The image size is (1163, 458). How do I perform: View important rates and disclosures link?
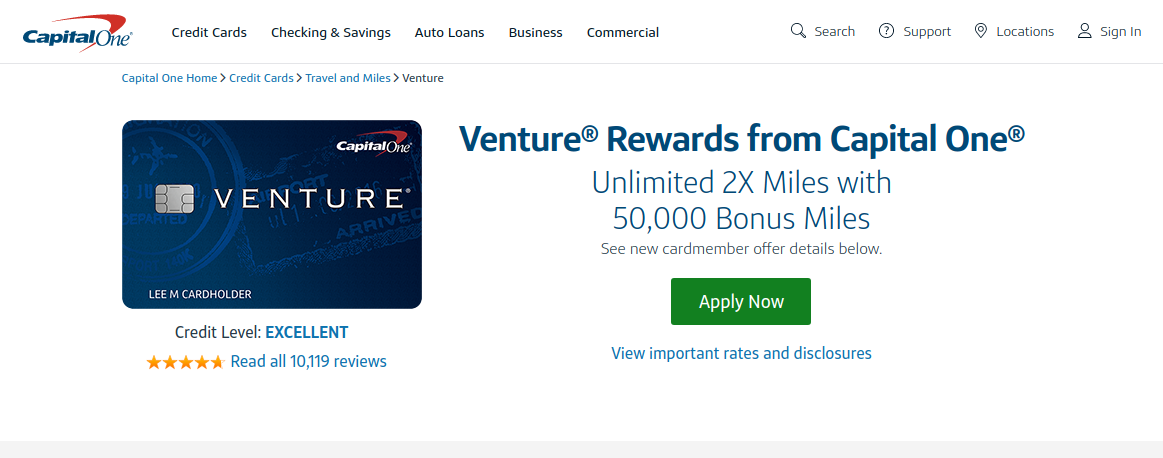point(742,353)
